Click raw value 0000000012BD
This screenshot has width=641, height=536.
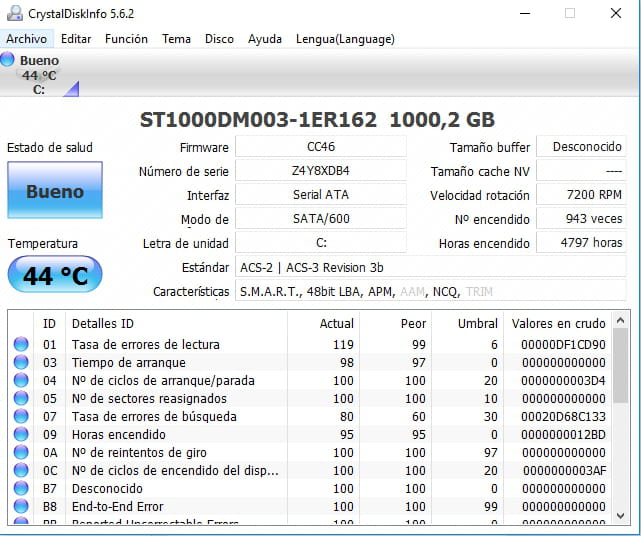pyautogui.click(x=563, y=435)
